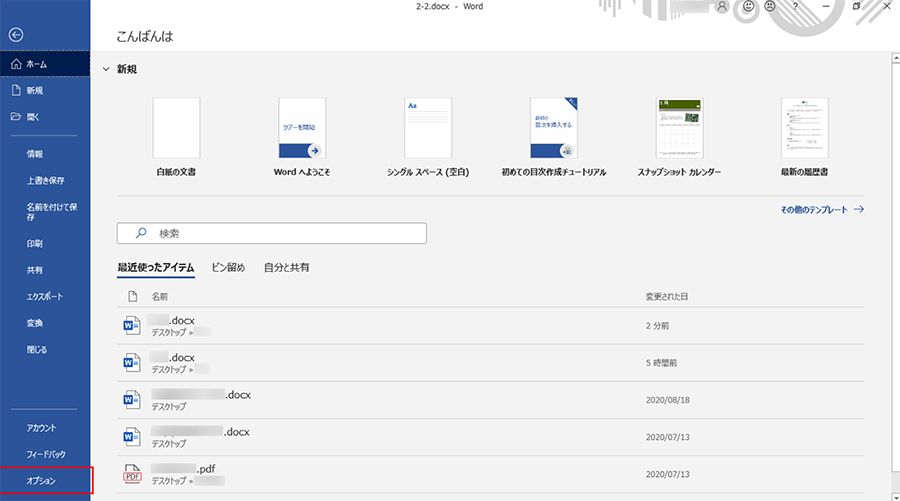
Task: Choose 上書き保存 in the sidebar
Action: pyautogui.click(x=45, y=180)
